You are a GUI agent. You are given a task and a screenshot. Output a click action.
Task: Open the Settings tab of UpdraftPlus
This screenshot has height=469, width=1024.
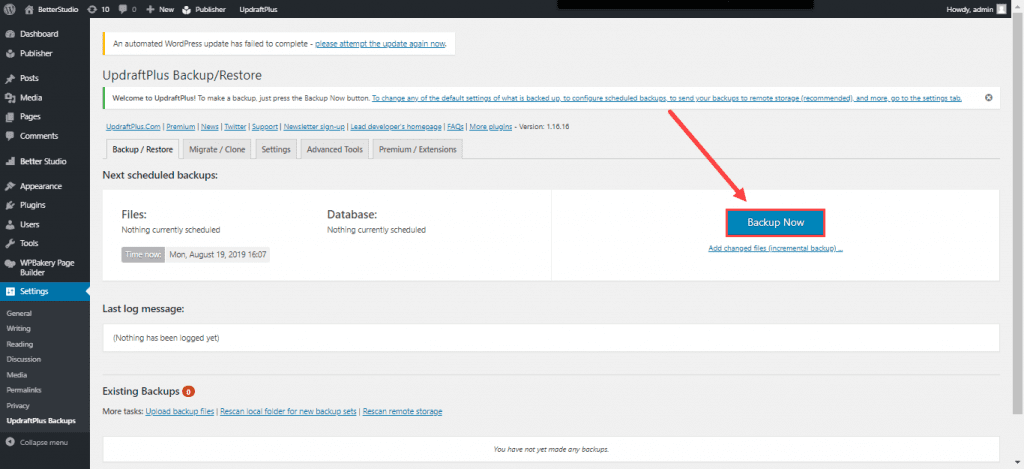(x=276, y=150)
